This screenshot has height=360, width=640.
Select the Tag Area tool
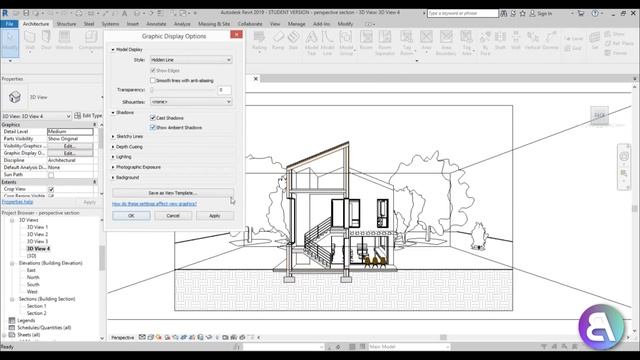[x=467, y=42]
